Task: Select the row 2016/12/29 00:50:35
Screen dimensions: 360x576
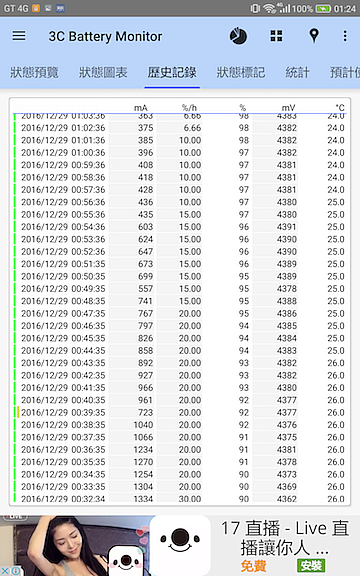Action: [180, 276]
